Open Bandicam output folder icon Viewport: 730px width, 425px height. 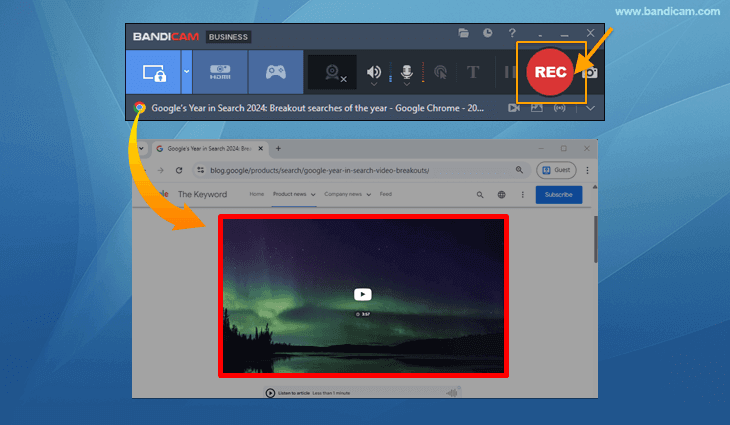click(x=463, y=33)
